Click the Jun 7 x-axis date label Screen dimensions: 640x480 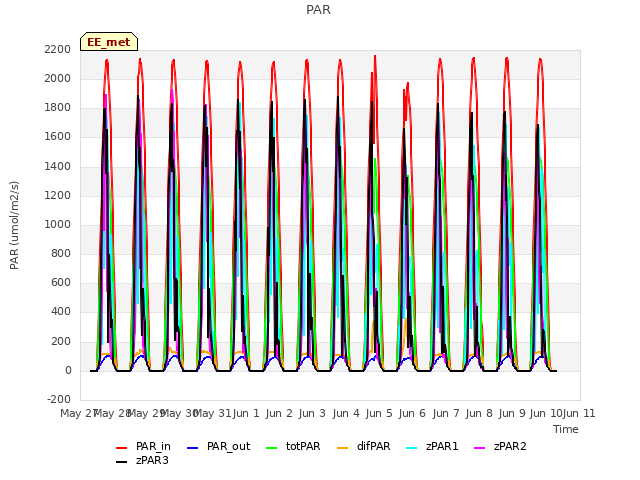click(446, 413)
